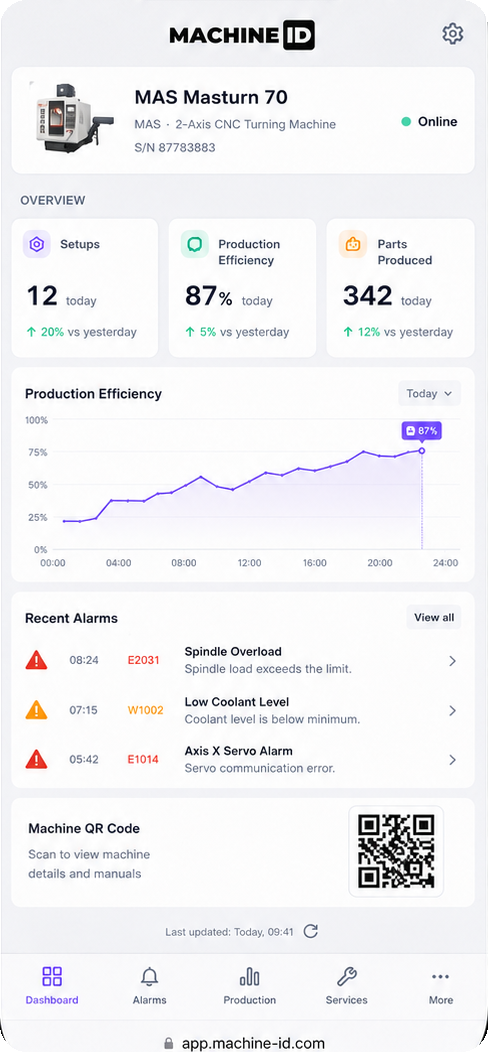Viewport: 488px width, 1052px height.
Task: Open alarm code E1014
Action: (143, 759)
